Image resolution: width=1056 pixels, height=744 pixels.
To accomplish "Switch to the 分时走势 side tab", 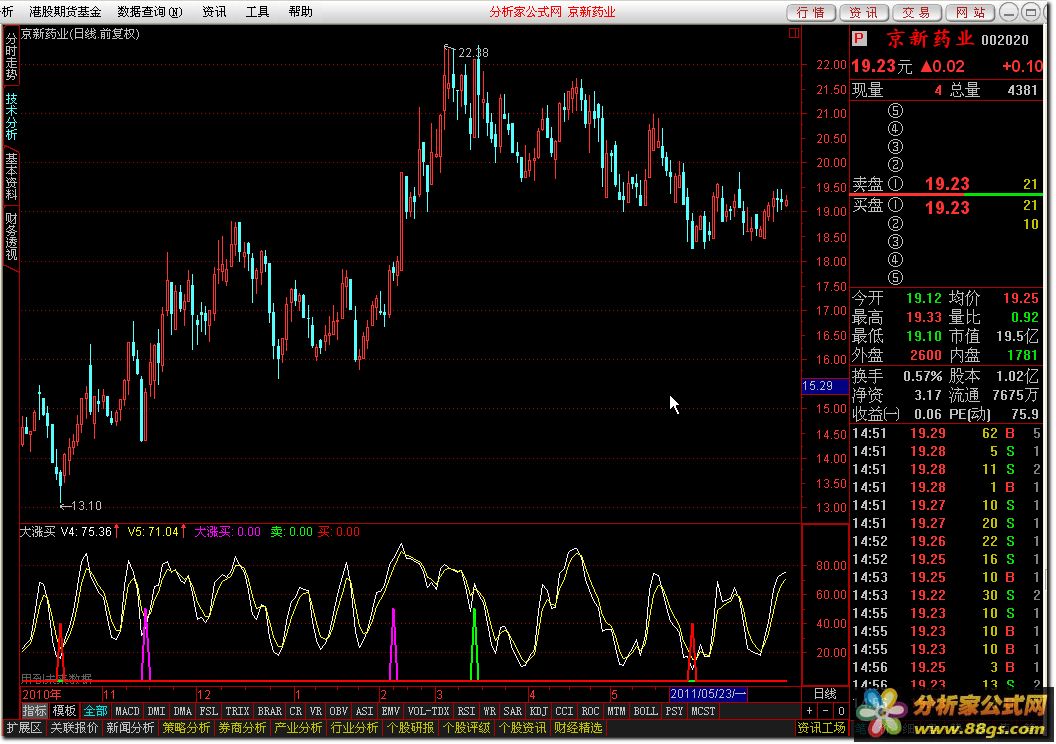I will pos(11,57).
